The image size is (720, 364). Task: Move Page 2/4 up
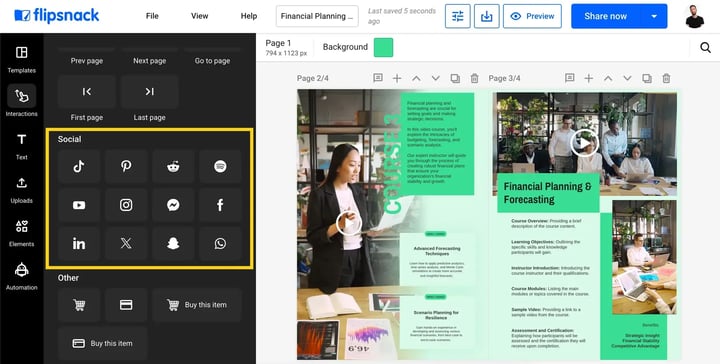tap(416, 78)
